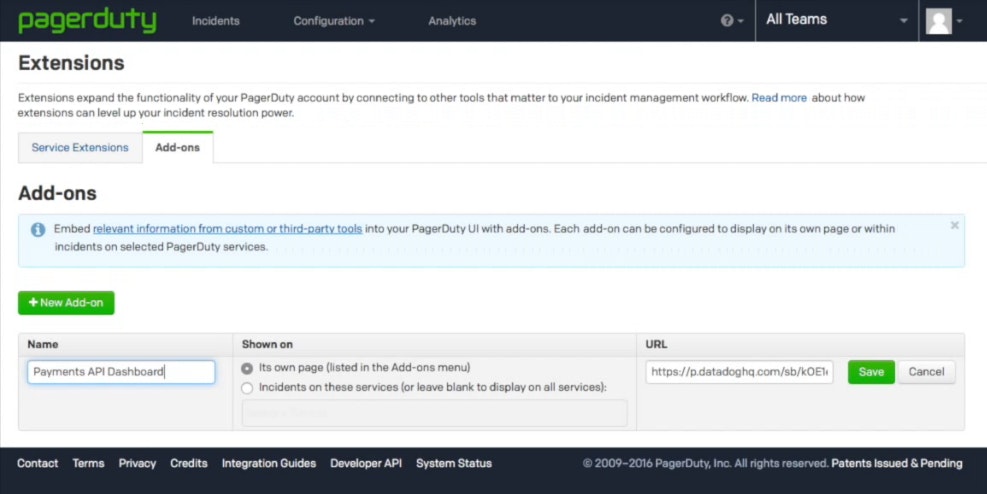Open the Configuration dropdown menu
This screenshot has width=987, height=494.
pyautogui.click(x=334, y=21)
